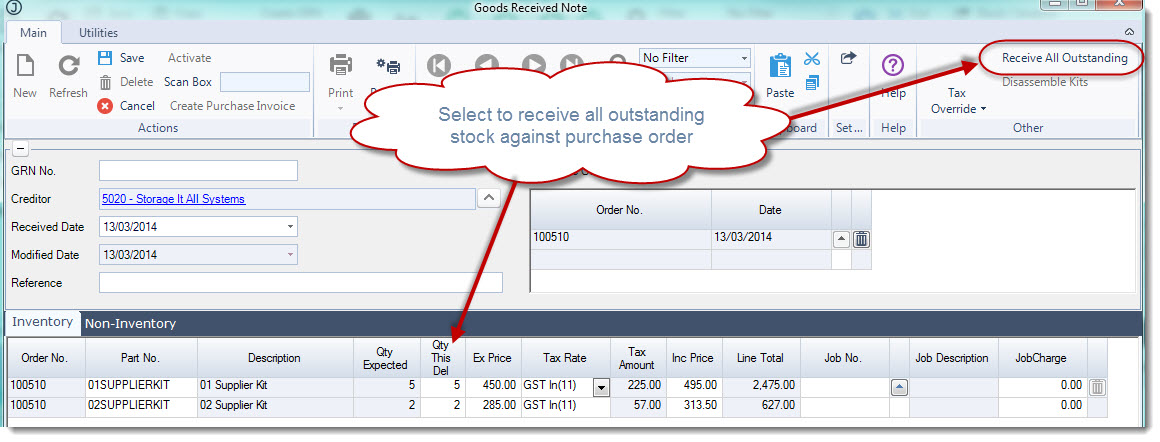Image resolution: width=1160 pixels, height=442 pixels.
Task: Open the Modified Date dropdown
Action: [x=291, y=255]
